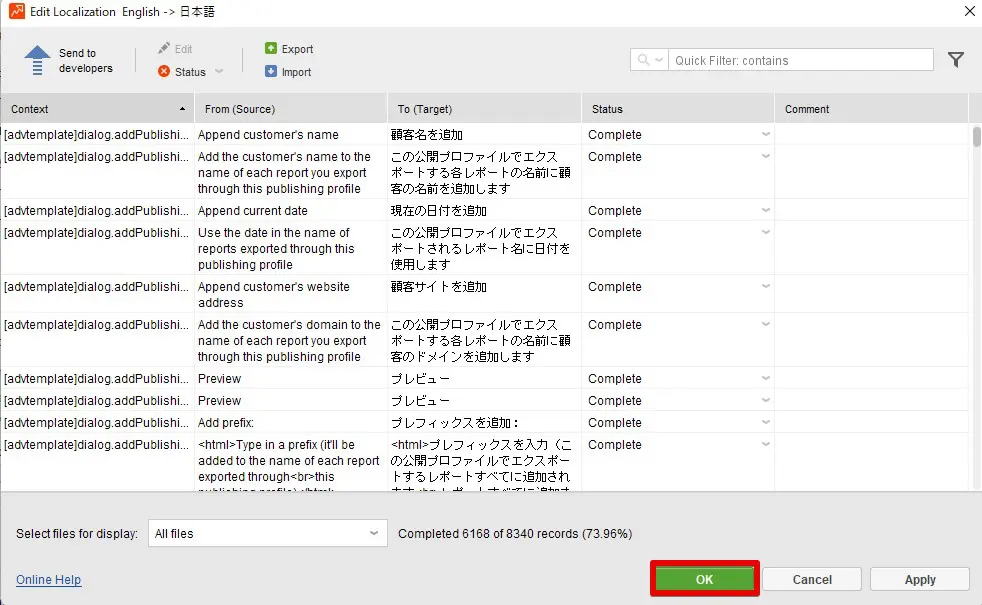
Task: Focus the Quick Filter text field
Action: (x=800, y=60)
